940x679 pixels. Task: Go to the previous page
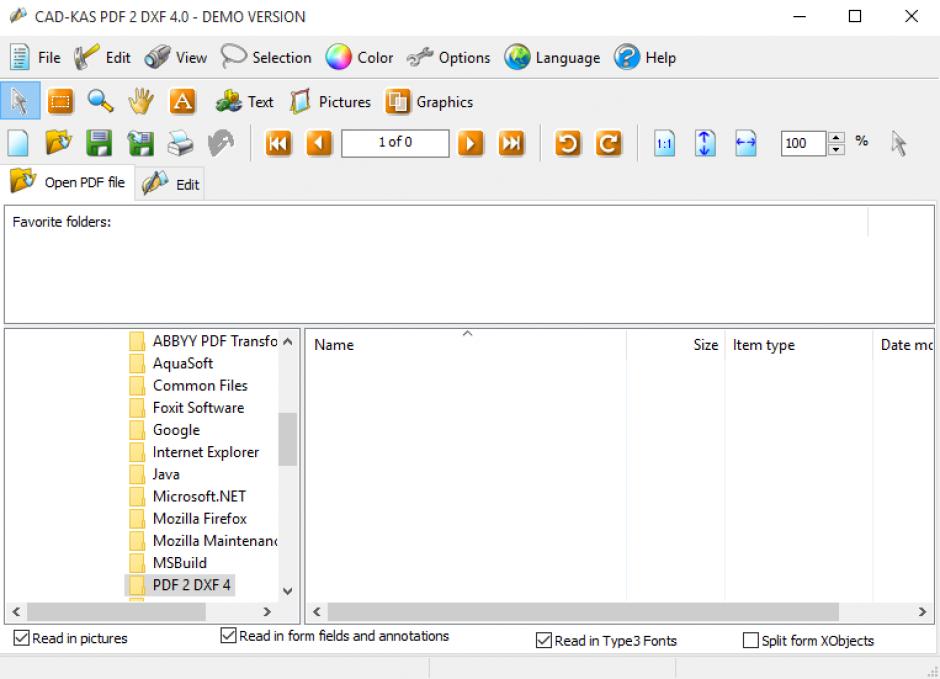pos(319,143)
